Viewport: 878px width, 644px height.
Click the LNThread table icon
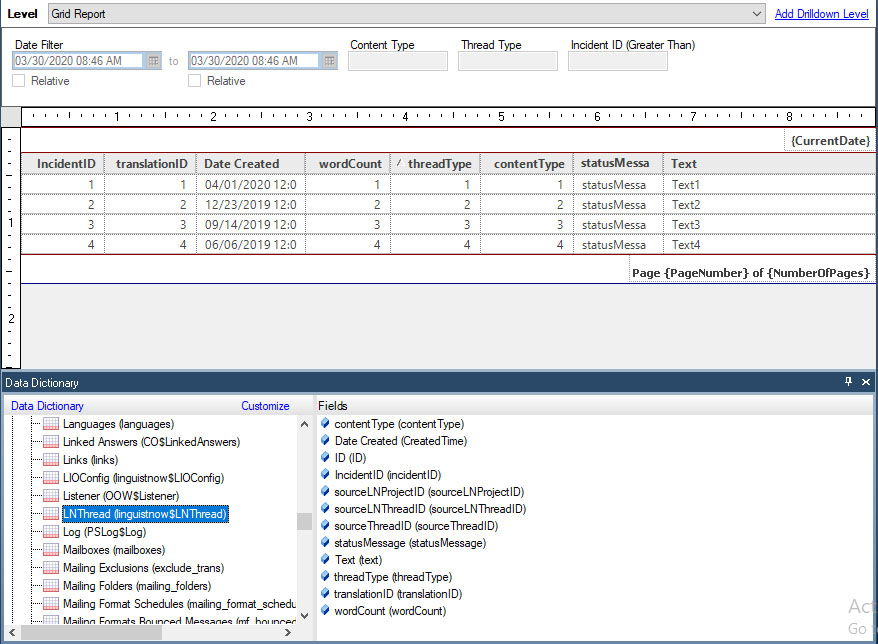coord(50,514)
